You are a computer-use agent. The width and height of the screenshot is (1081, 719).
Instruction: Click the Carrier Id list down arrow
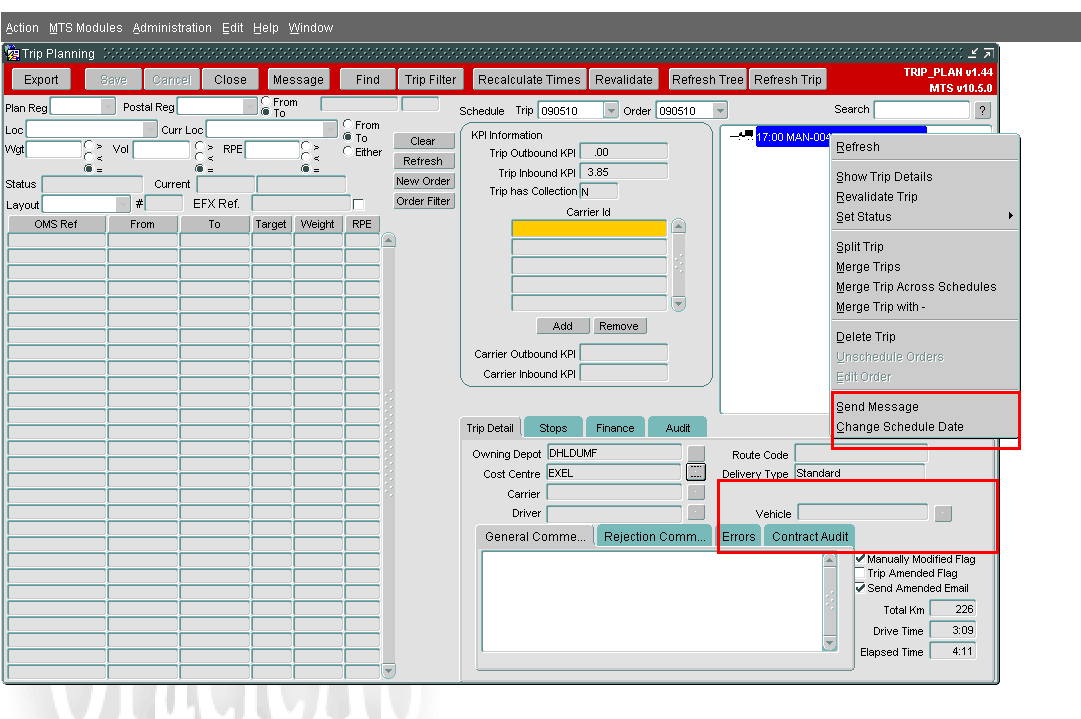click(678, 303)
